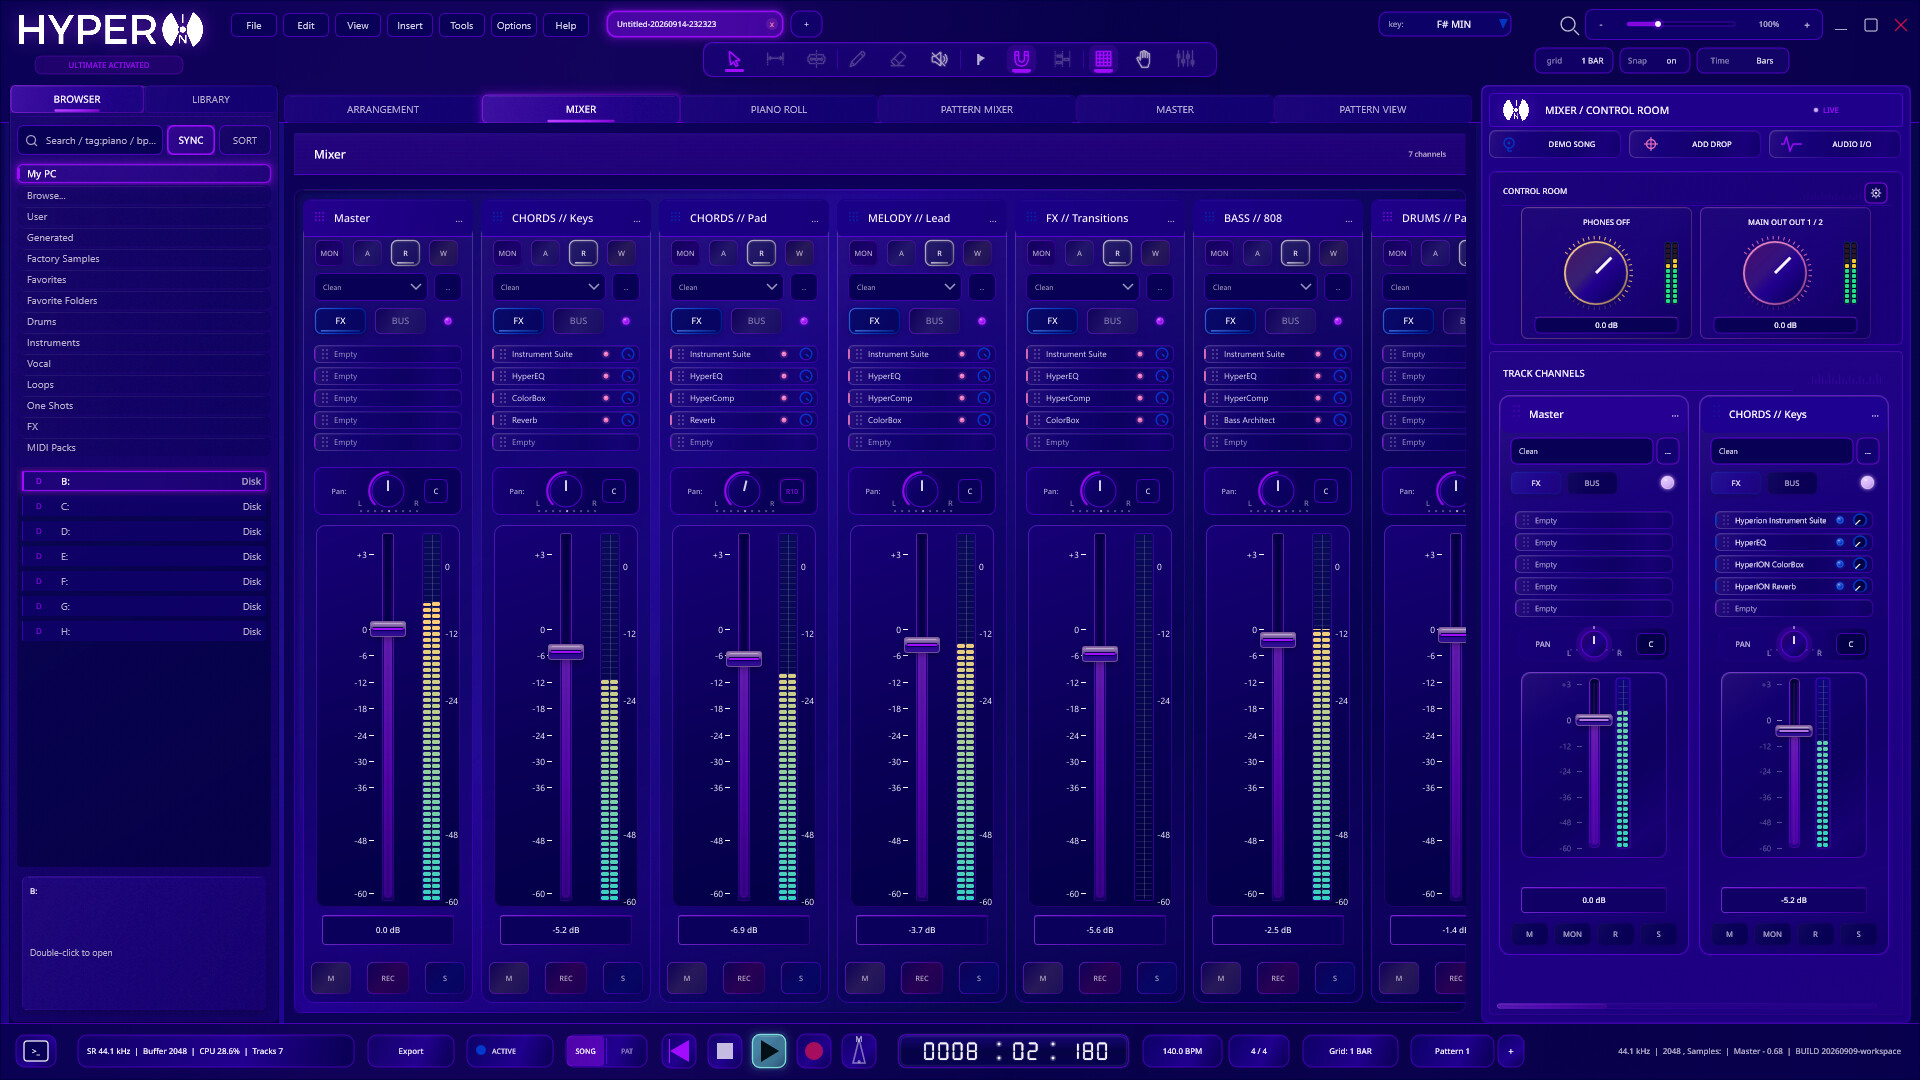This screenshot has width=1920, height=1080.
Task: Open Control Room settings gear icon
Action: (1876, 193)
